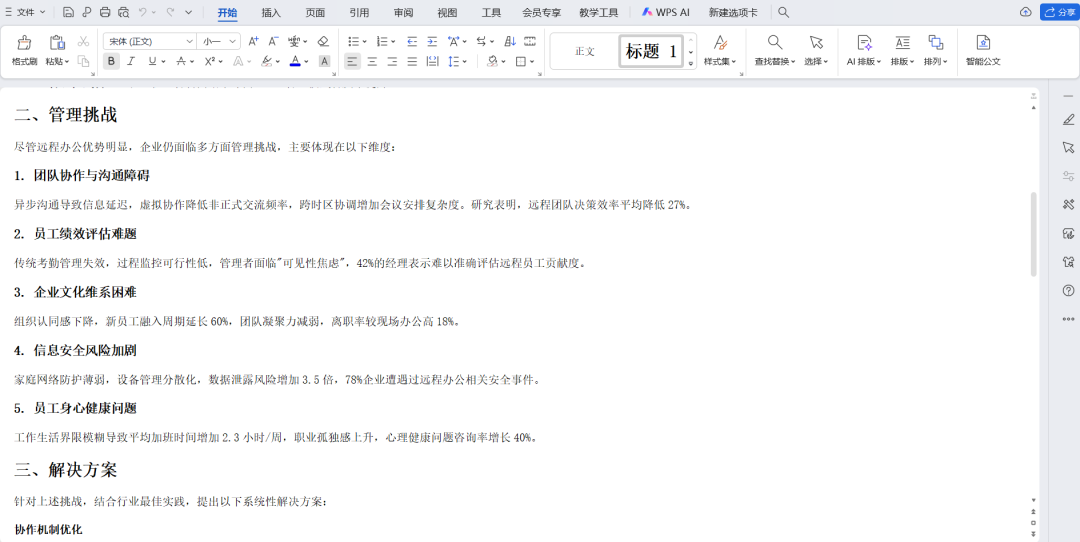The image size is (1080, 542).
Task: Click the vertical scrollbar thumb
Action: [1034, 234]
